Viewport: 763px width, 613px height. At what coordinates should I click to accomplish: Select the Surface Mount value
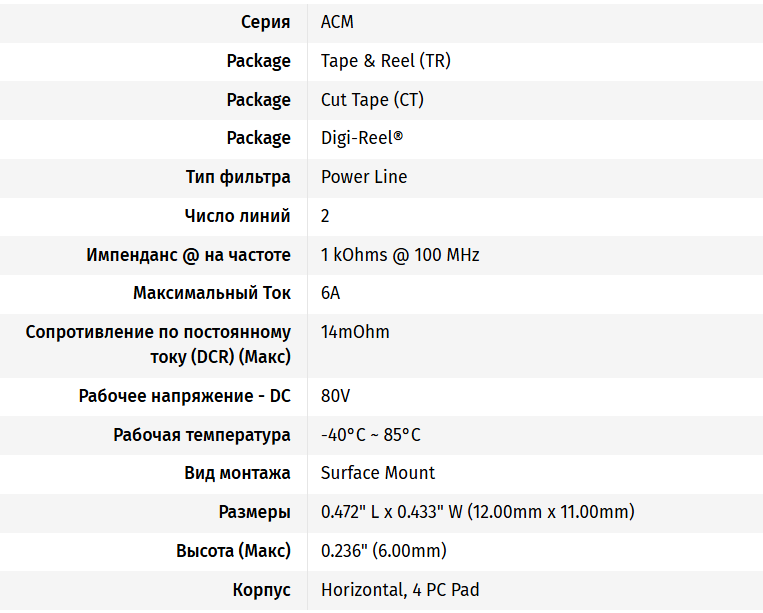378,473
